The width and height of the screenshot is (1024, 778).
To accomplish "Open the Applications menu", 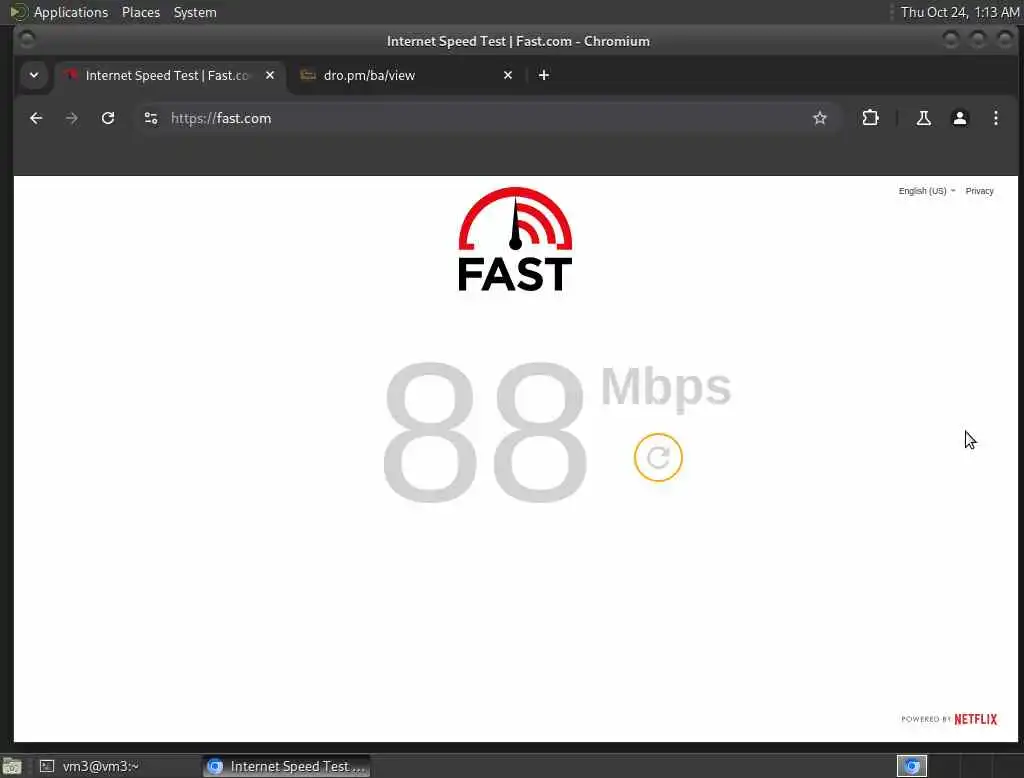I will pos(71,12).
